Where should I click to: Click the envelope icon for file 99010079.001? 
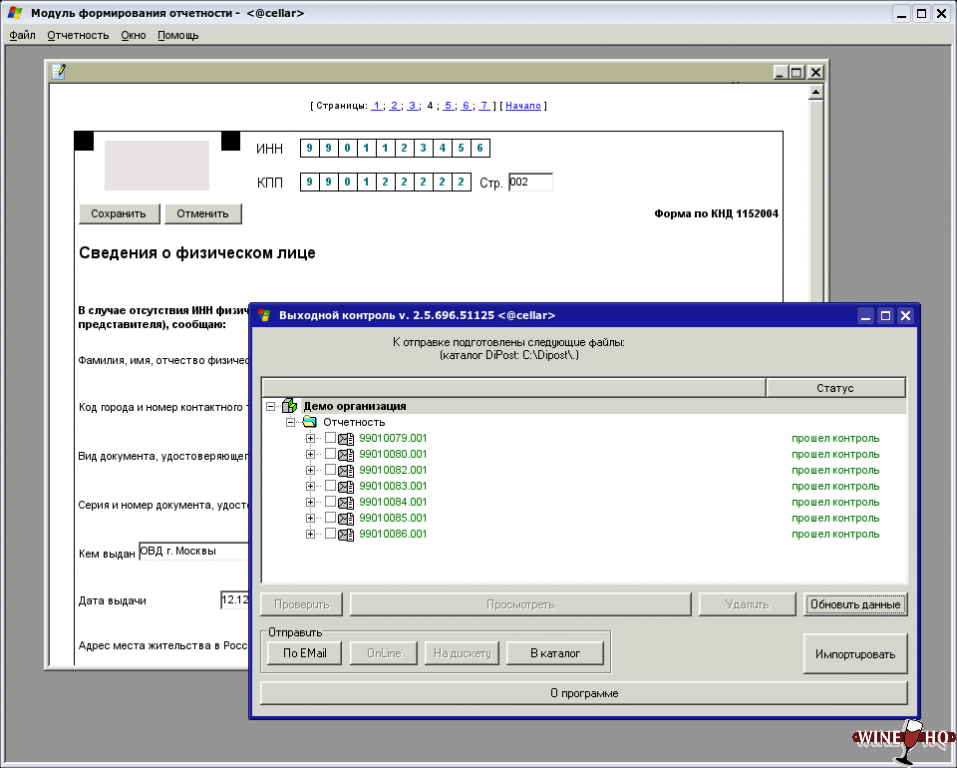(347, 439)
